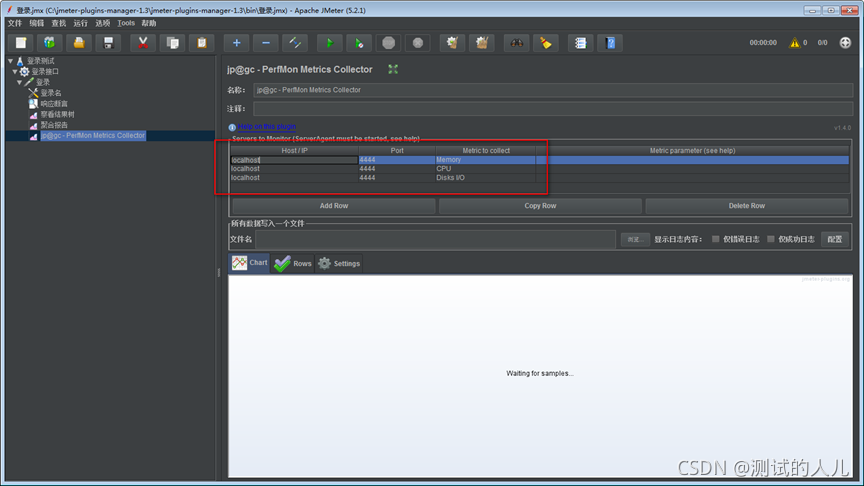Image resolution: width=864 pixels, height=486 pixels.
Task: Click the Clear results icon
Action: (452, 43)
